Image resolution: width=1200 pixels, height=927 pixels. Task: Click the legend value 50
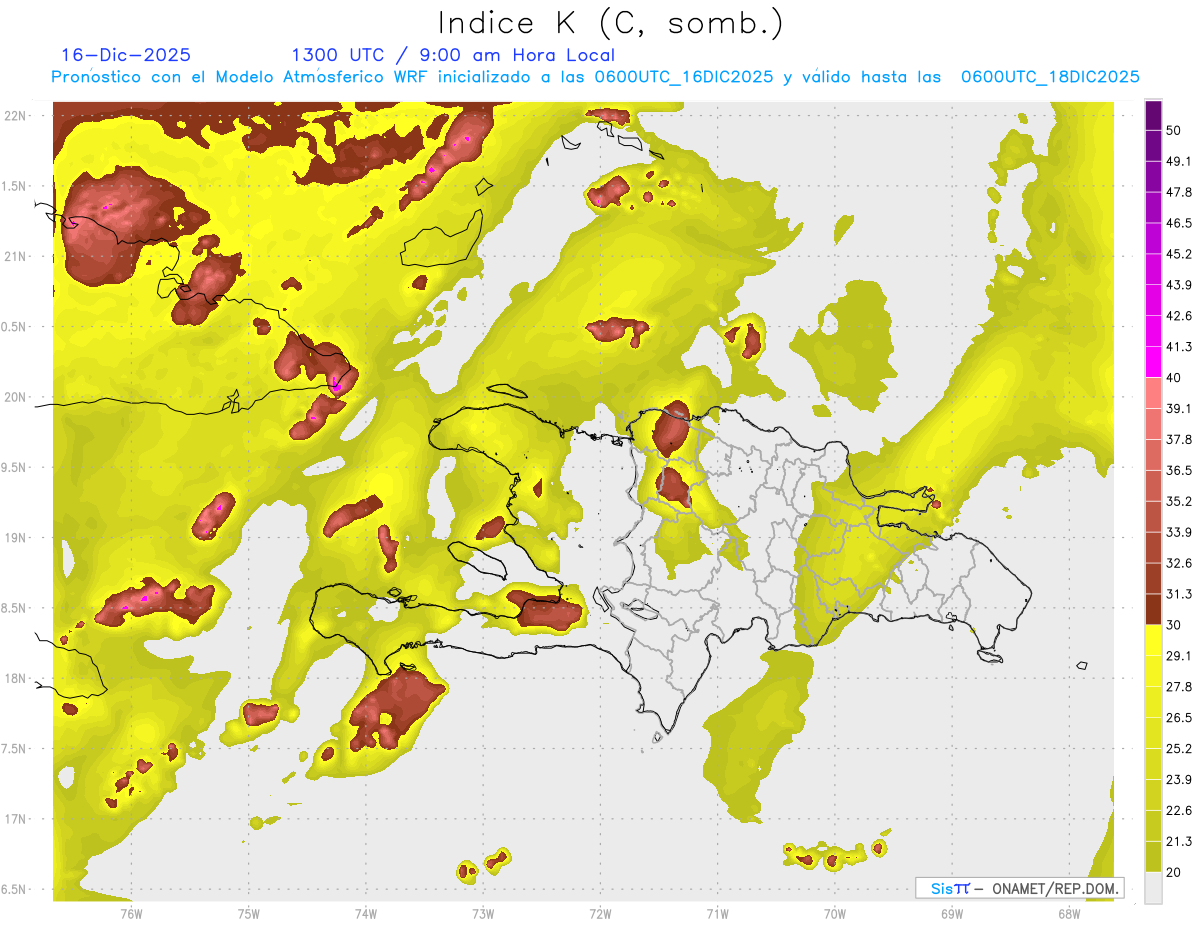[1175, 130]
